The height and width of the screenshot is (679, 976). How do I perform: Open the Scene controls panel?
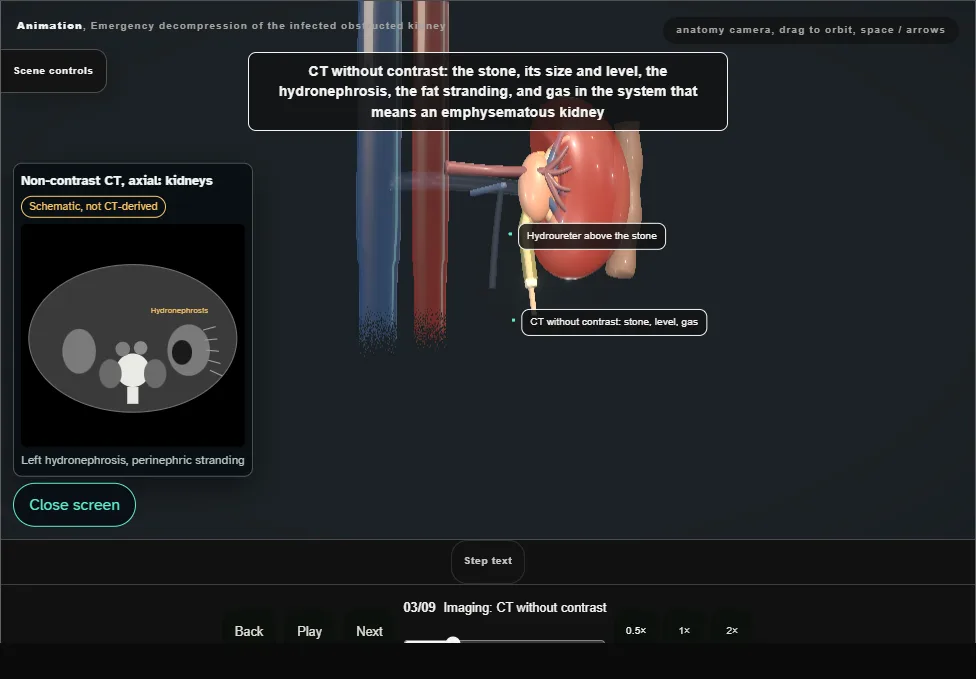pyautogui.click(x=54, y=71)
